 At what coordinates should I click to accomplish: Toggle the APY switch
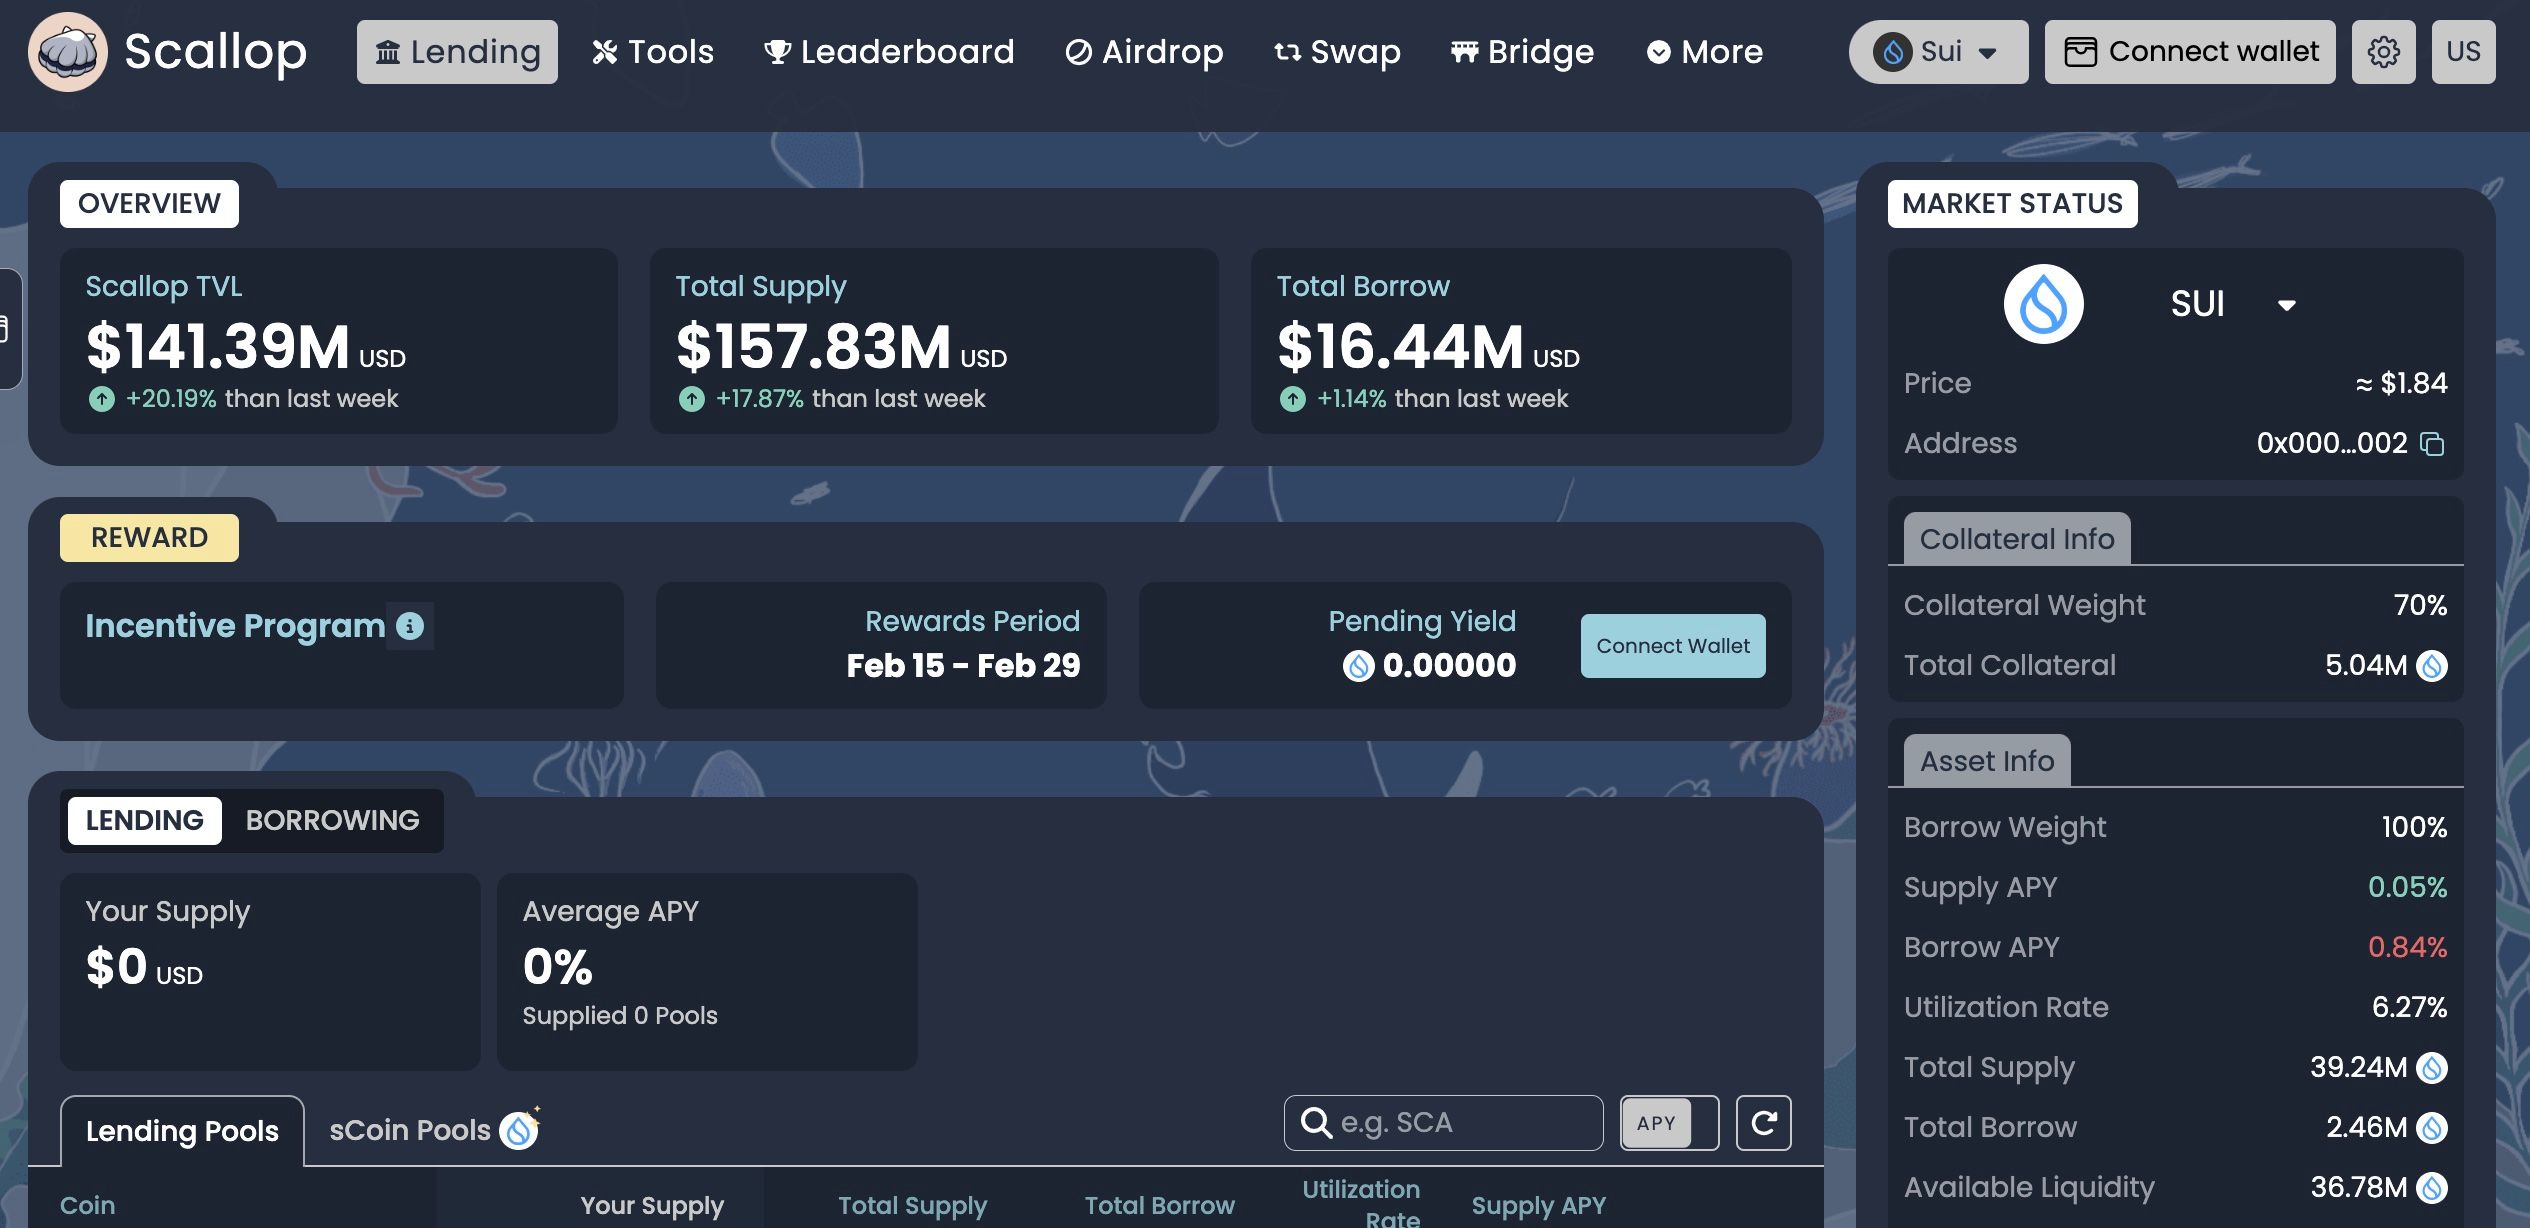tap(1669, 1123)
